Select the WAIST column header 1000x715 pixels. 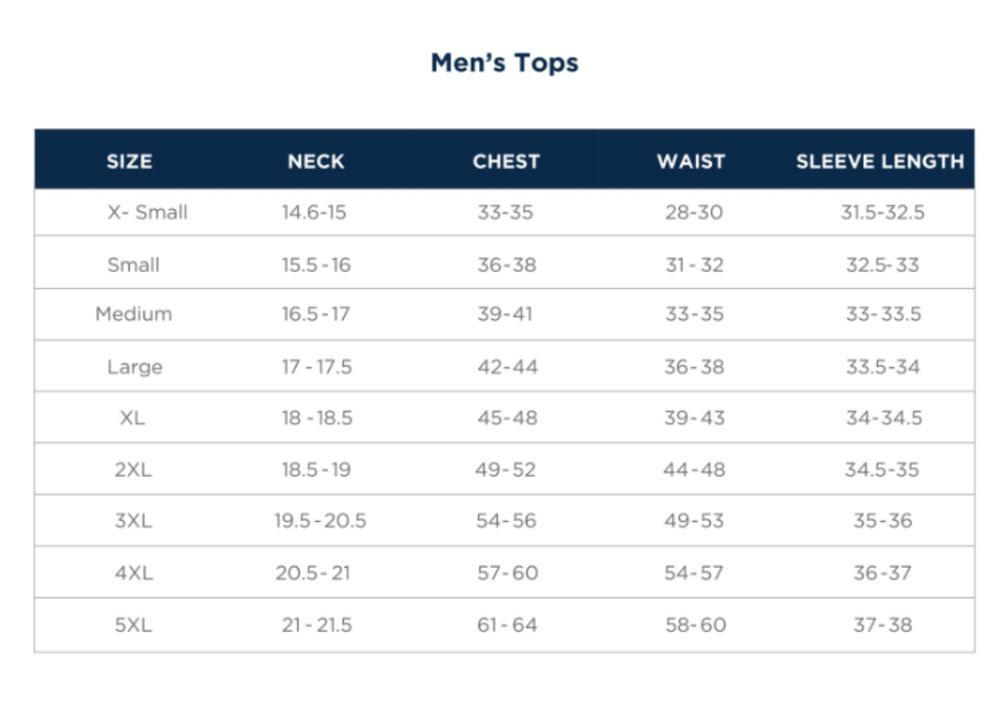[x=691, y=161]
